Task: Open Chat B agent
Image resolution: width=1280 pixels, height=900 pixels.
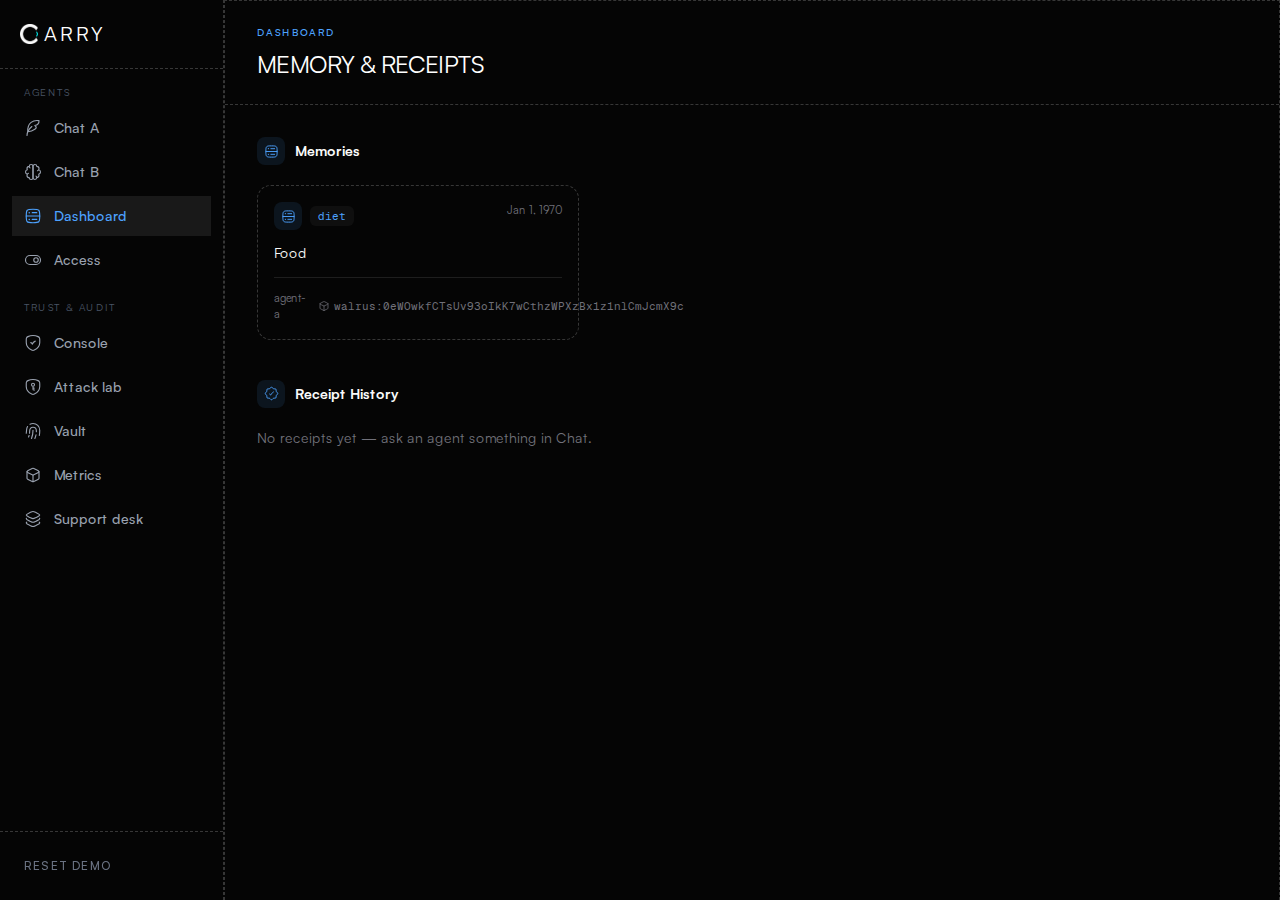Action: coord(111,172)
